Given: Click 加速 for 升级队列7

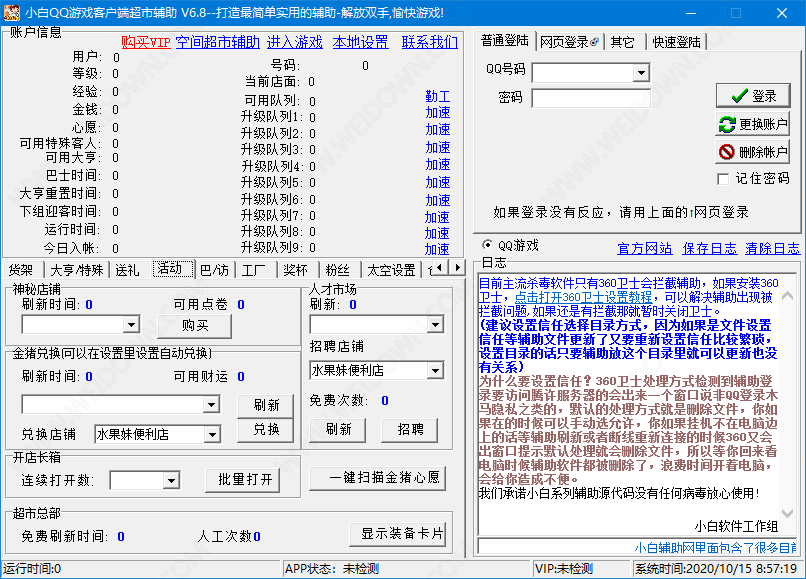Looking at the screenshot, I should point(437,218).
